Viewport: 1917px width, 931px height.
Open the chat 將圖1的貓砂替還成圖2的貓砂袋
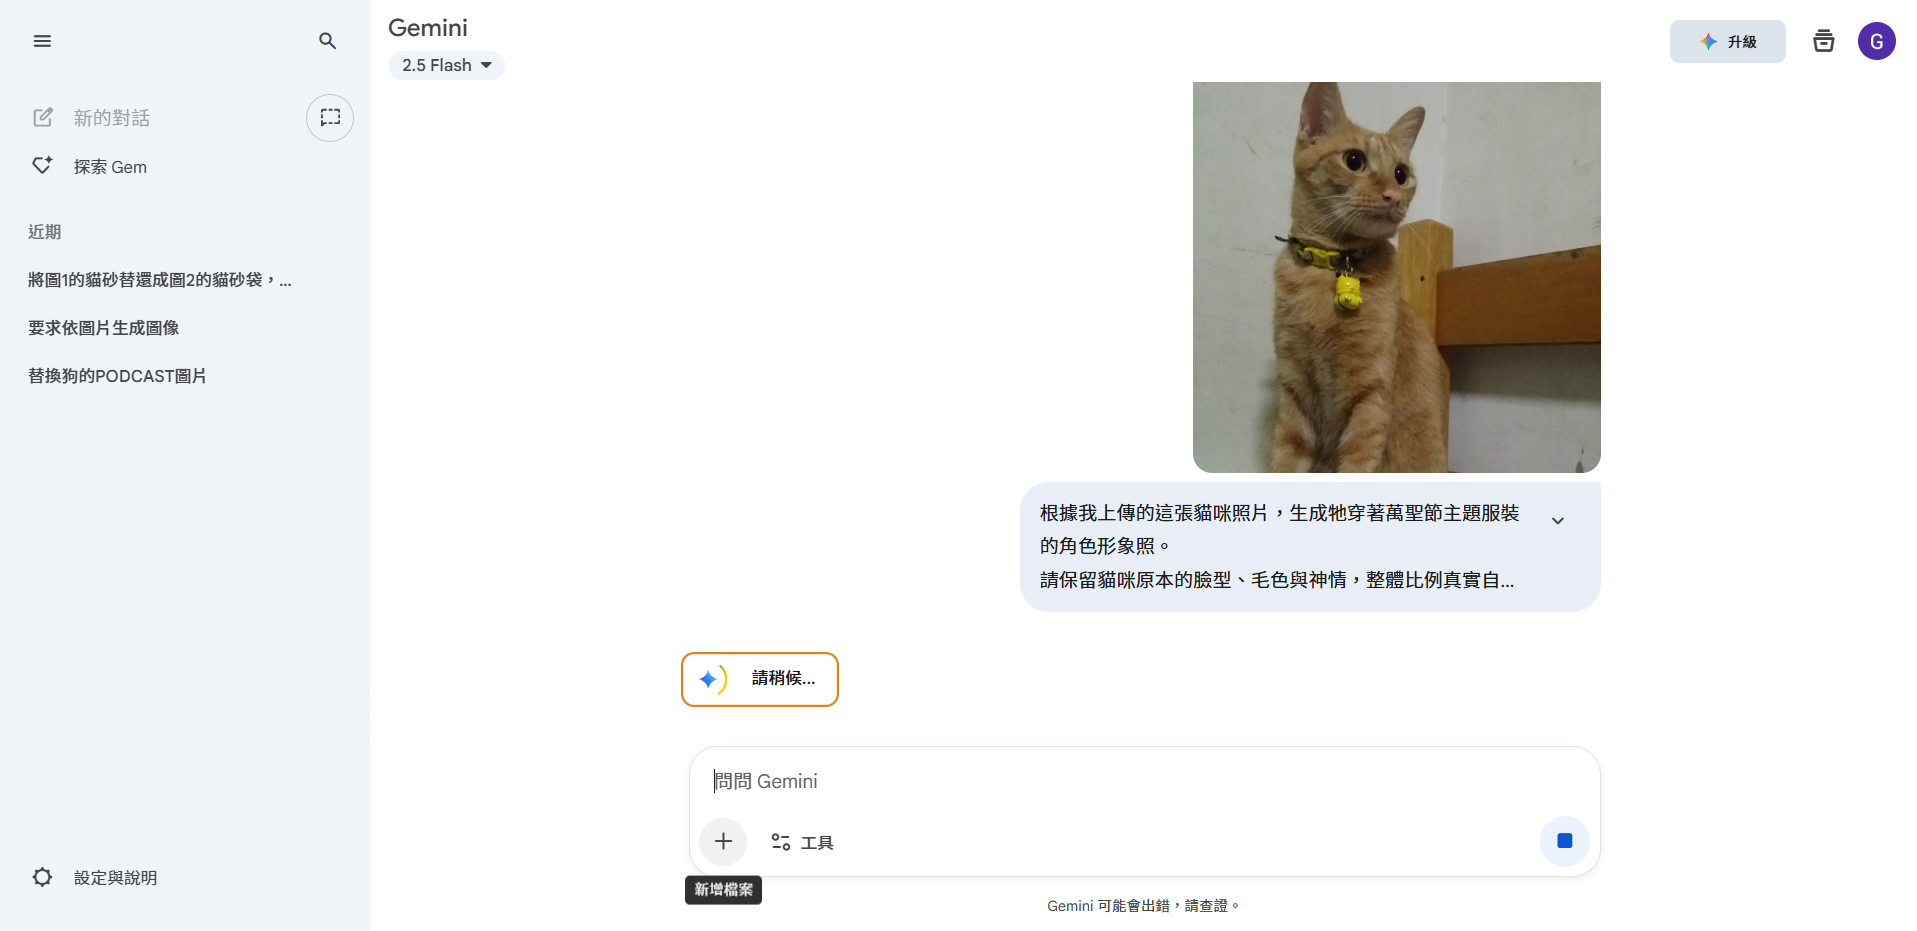click(x=160, y=280)
